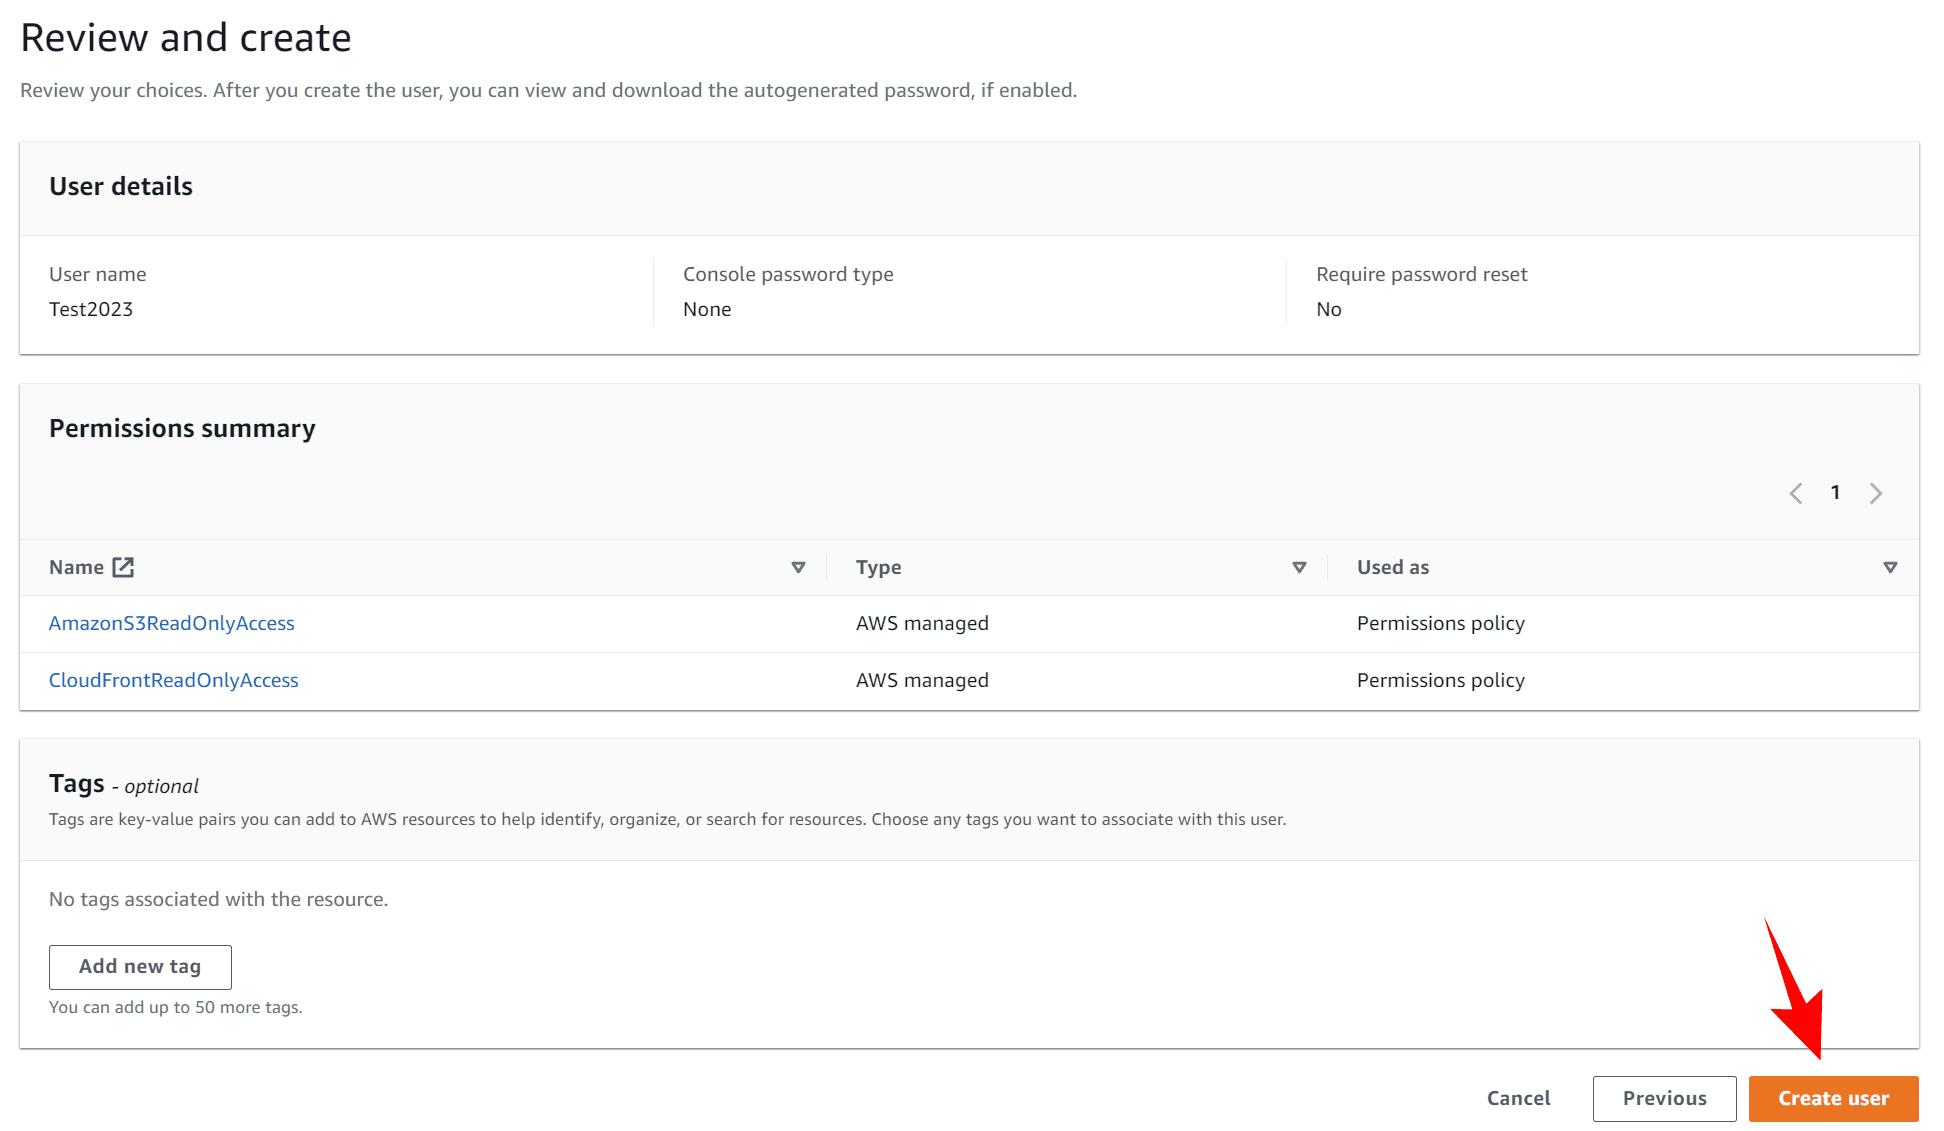Click the Create user button
This screenshot has height=1131, width=1944.
click(x=1834, y=1098)
